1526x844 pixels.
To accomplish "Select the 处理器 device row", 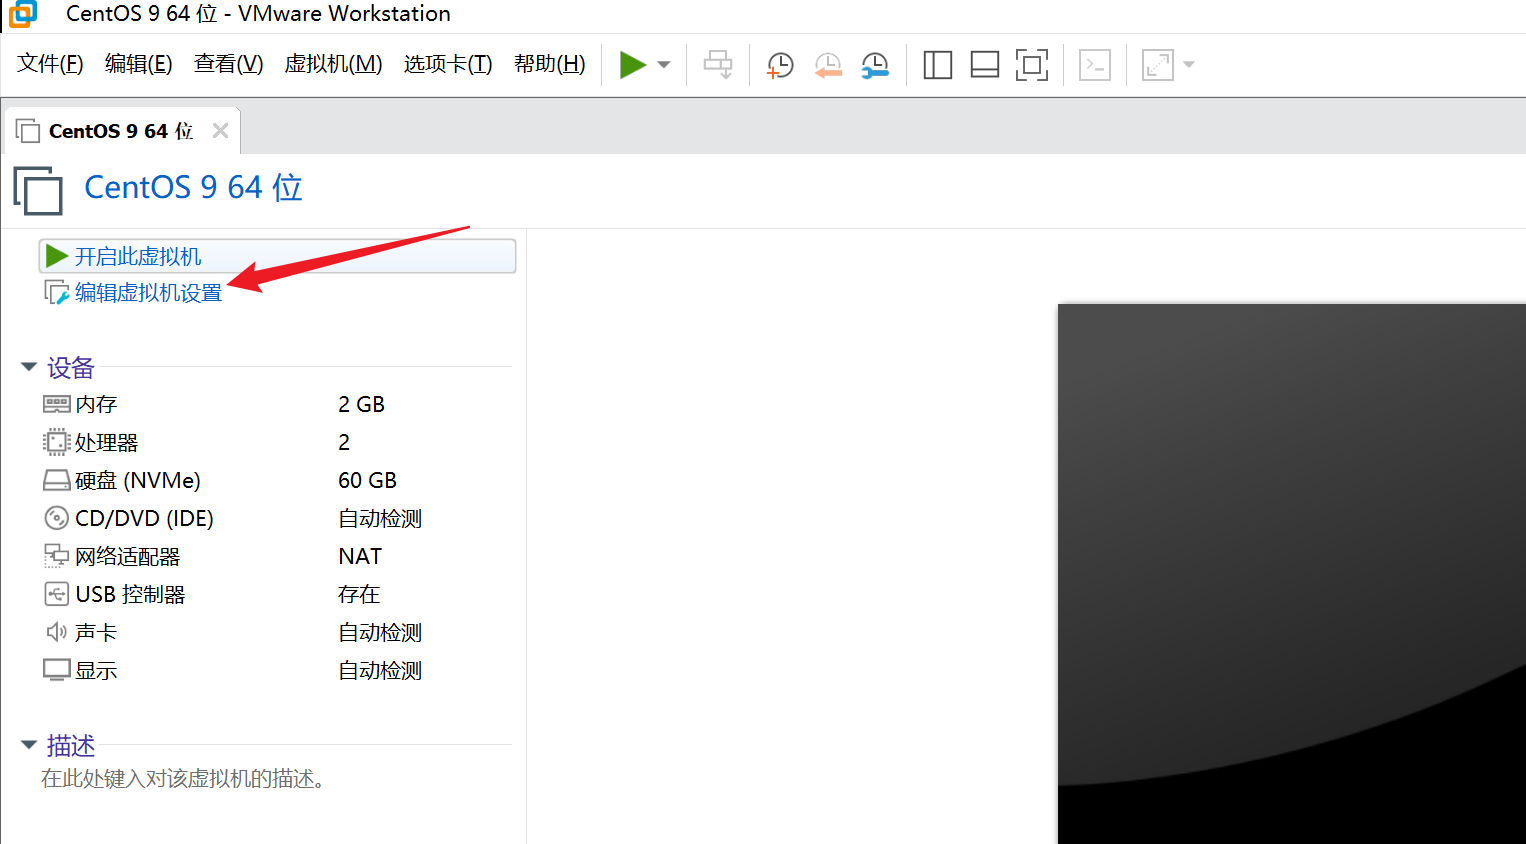I will 275,442.
